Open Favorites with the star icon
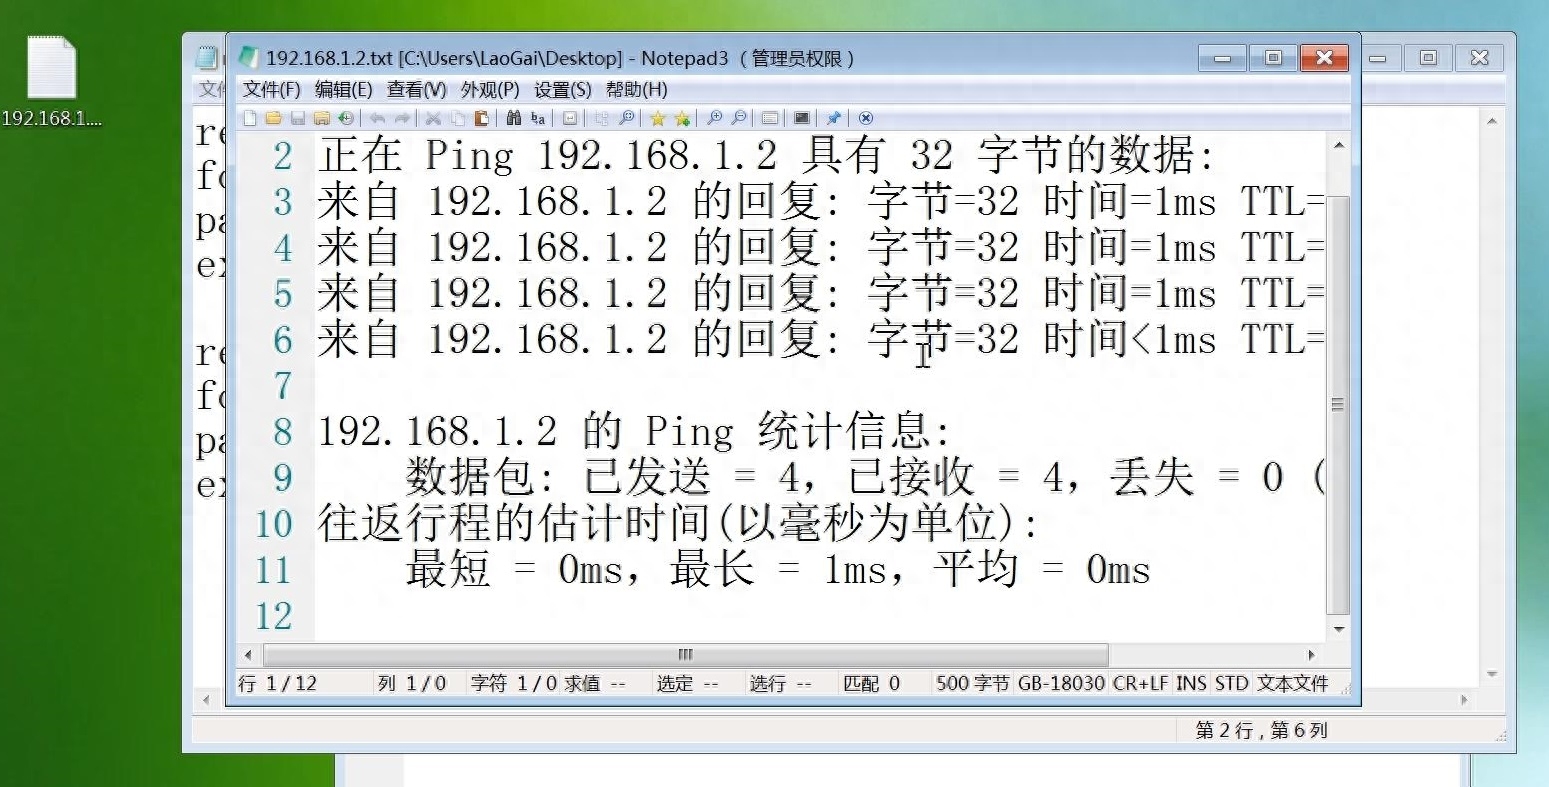 pos(657,118)
